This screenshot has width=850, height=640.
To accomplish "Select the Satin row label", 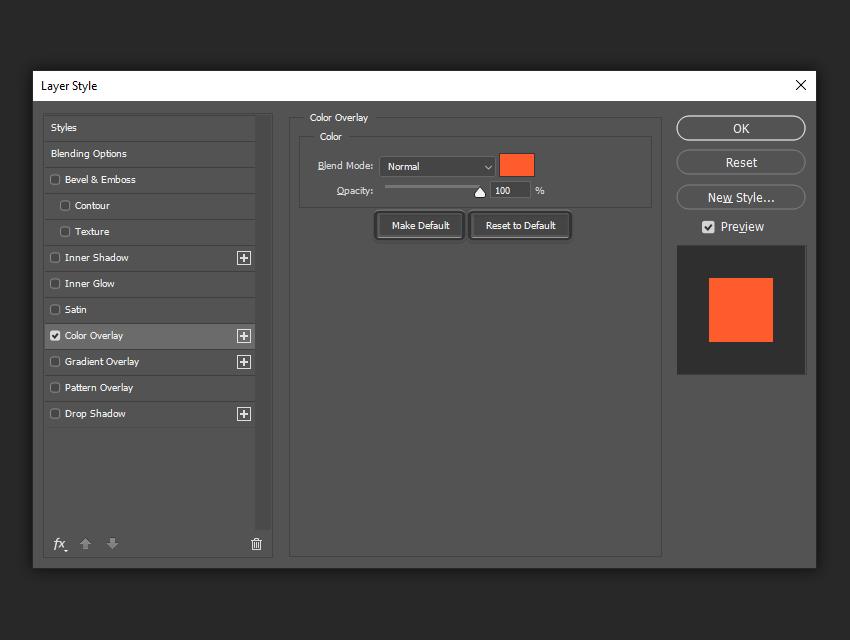I will click(75, 309).
